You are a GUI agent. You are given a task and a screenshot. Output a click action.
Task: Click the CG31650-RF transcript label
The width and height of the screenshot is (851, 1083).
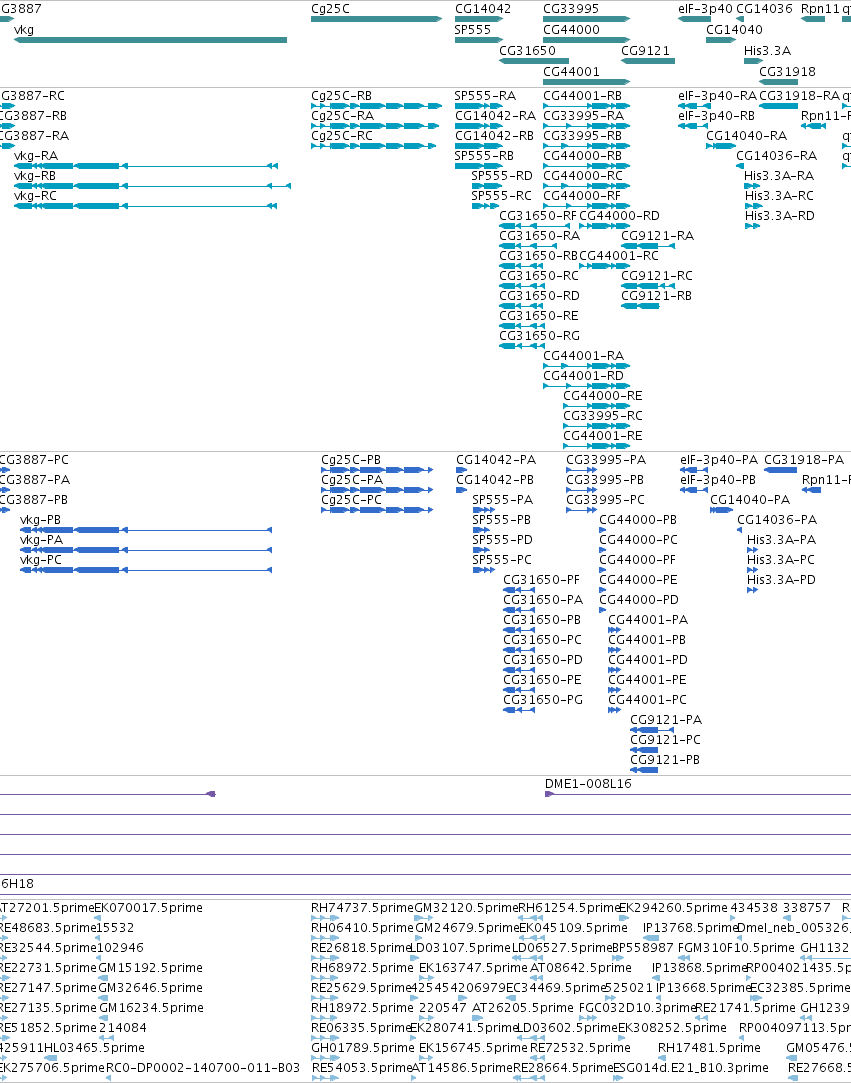[537, 215]
